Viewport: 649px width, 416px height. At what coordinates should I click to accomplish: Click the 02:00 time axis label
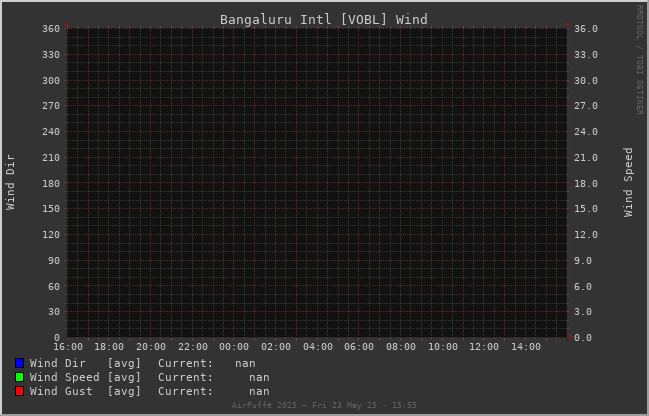click(276, 347)
